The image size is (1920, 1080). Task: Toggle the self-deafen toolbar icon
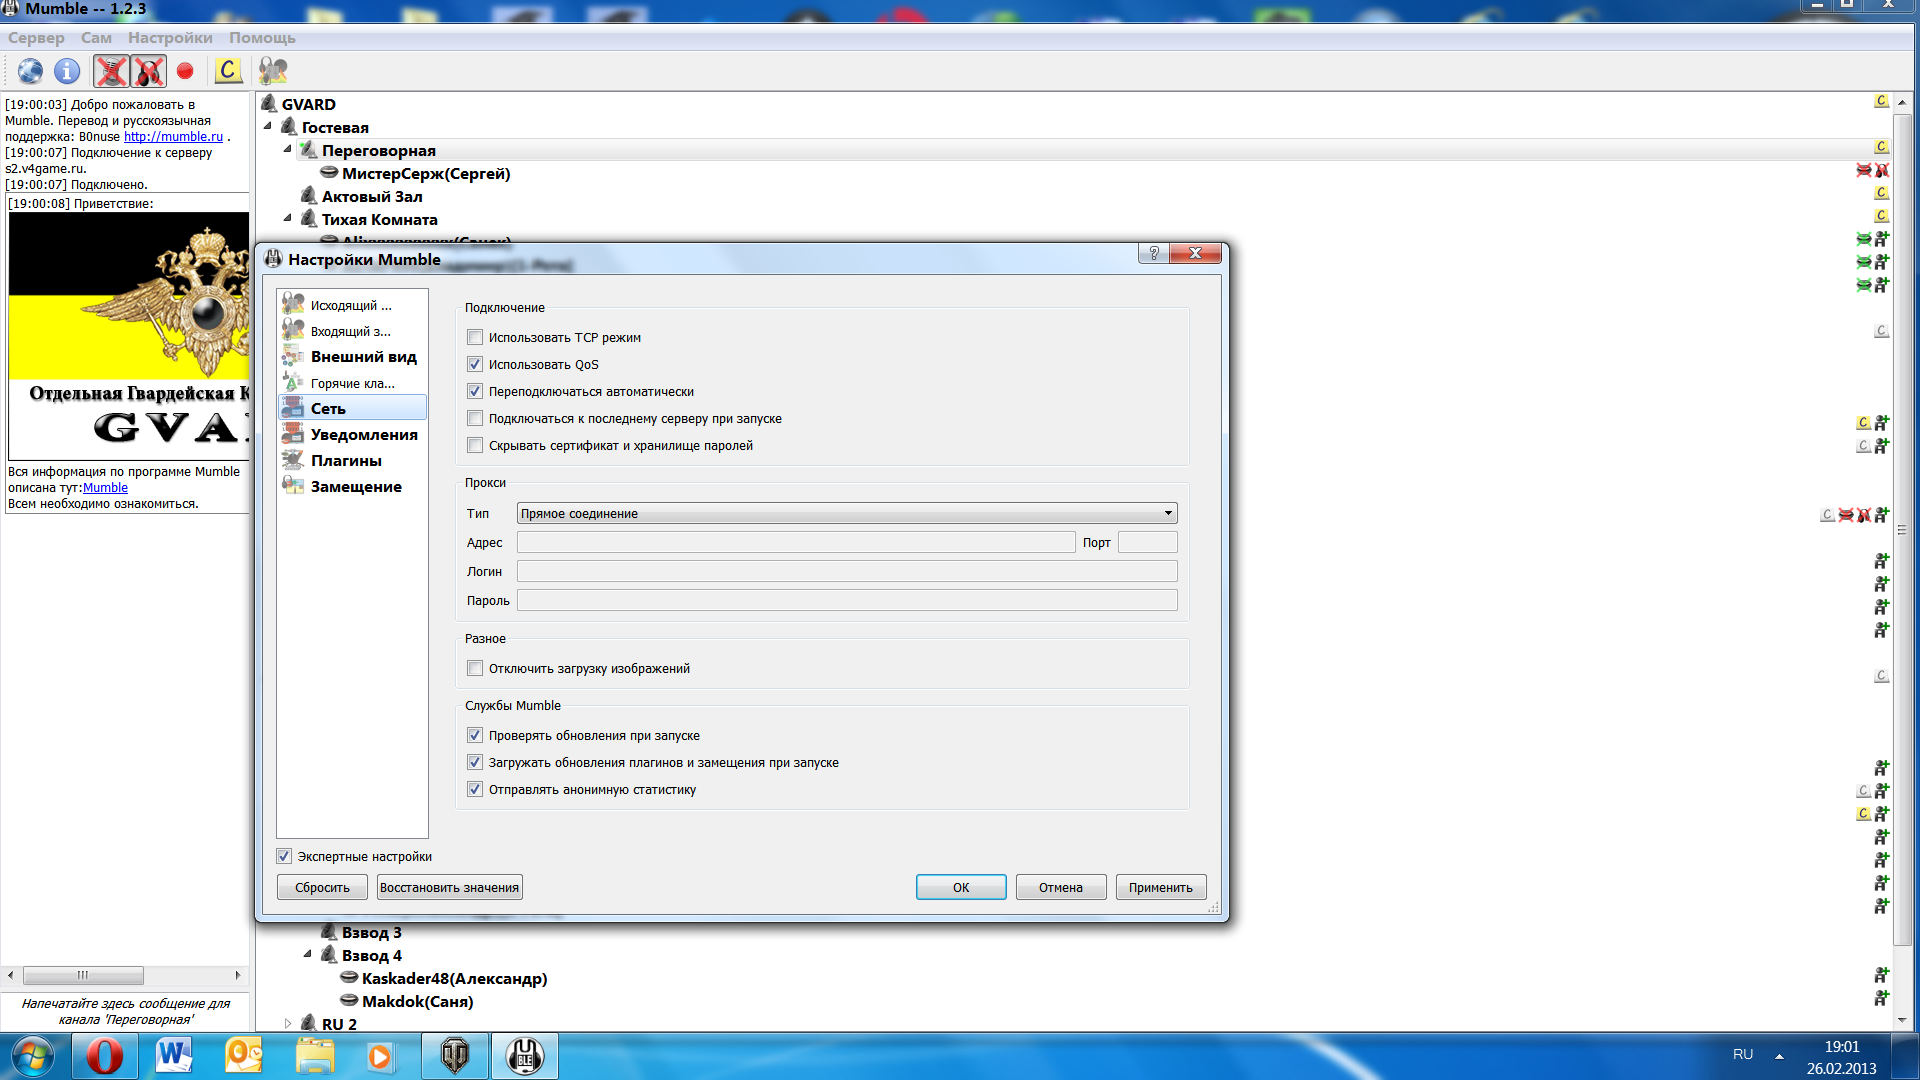[x=149, y=71]
